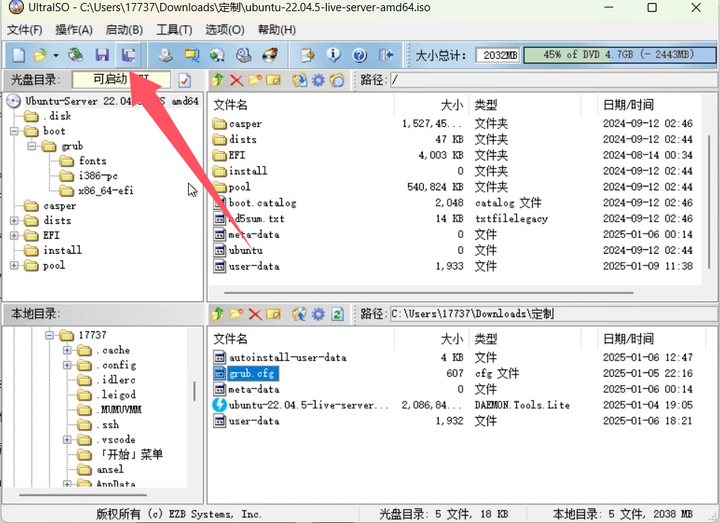Click the virtual drive with disc icon
720x523 pixels.
pyautogui.click(x=244, y=55)
